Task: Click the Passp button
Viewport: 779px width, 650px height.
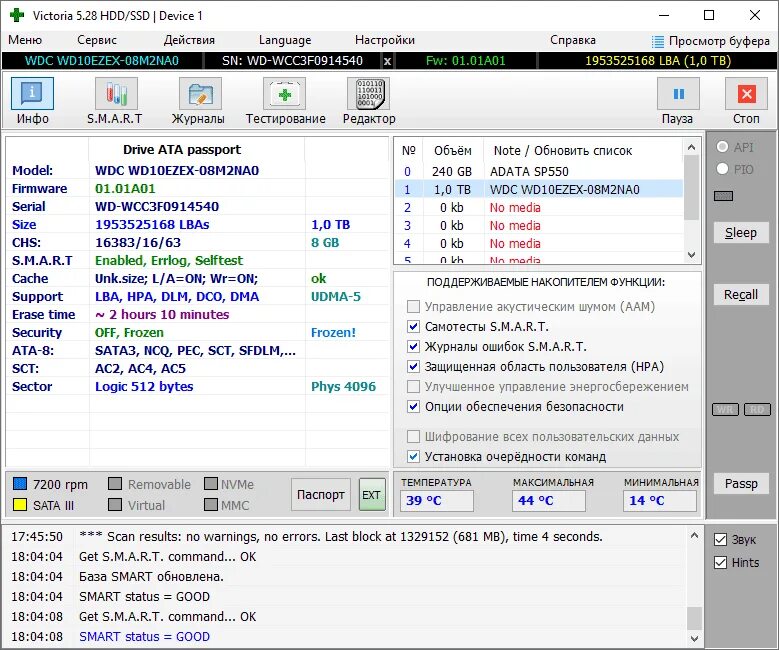Action: (x=741, y=484)
